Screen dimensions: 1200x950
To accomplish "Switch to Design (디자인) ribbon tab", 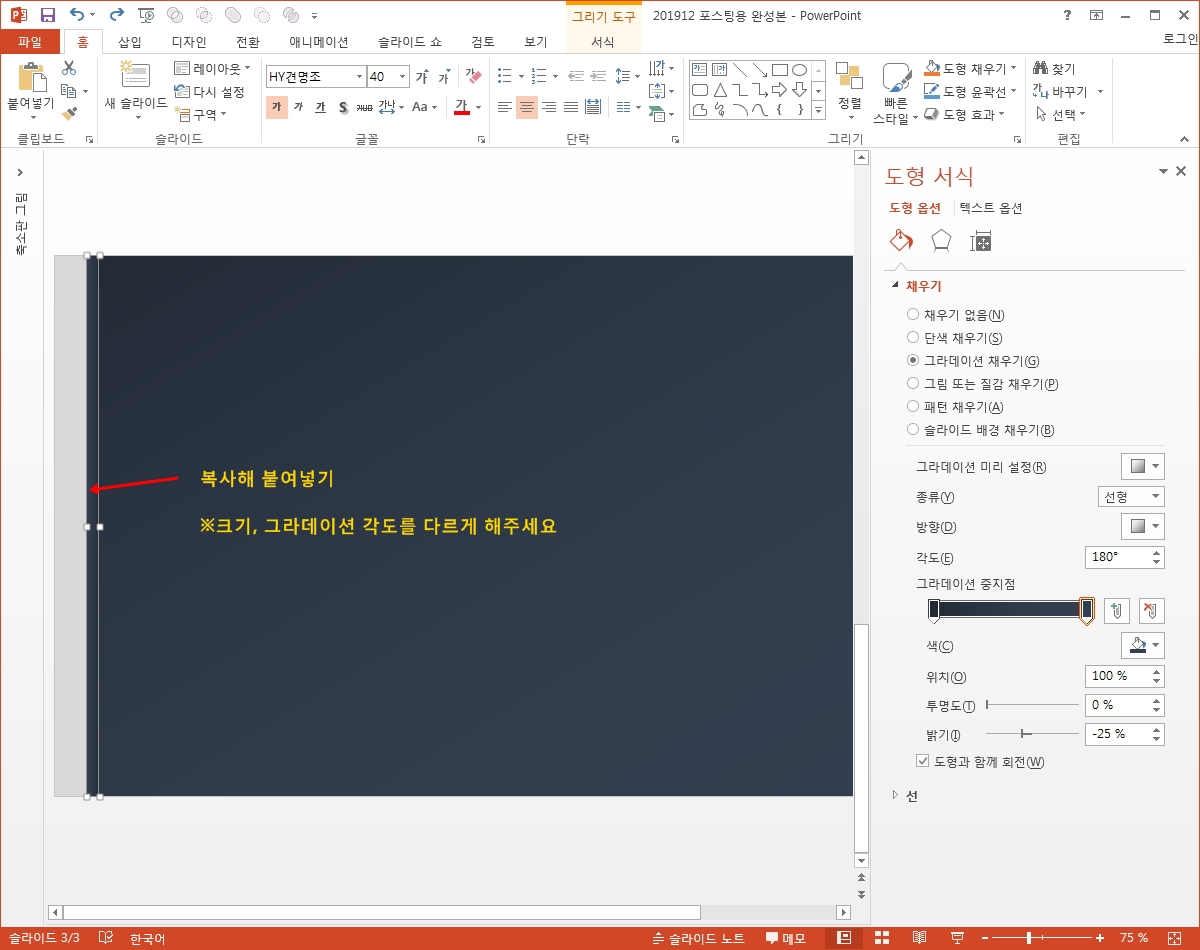I will tap(189, 42).
